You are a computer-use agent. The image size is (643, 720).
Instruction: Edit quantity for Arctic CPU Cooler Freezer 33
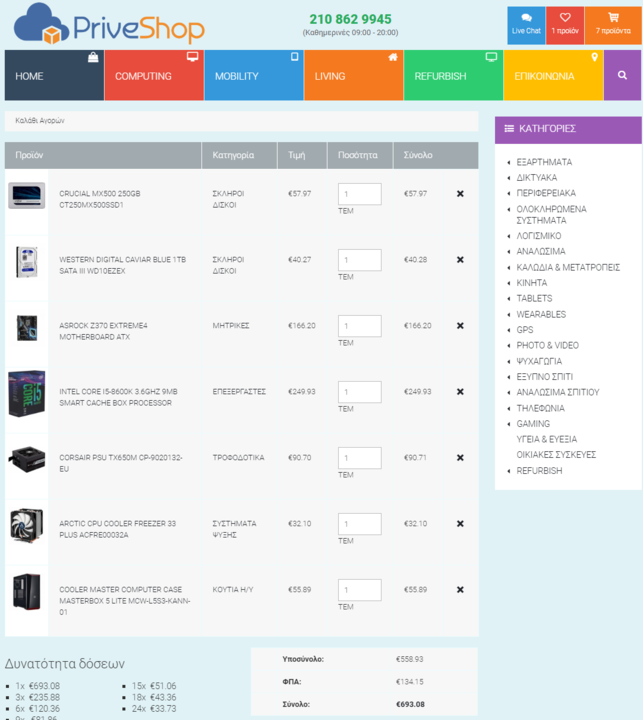tap(360, 524)
